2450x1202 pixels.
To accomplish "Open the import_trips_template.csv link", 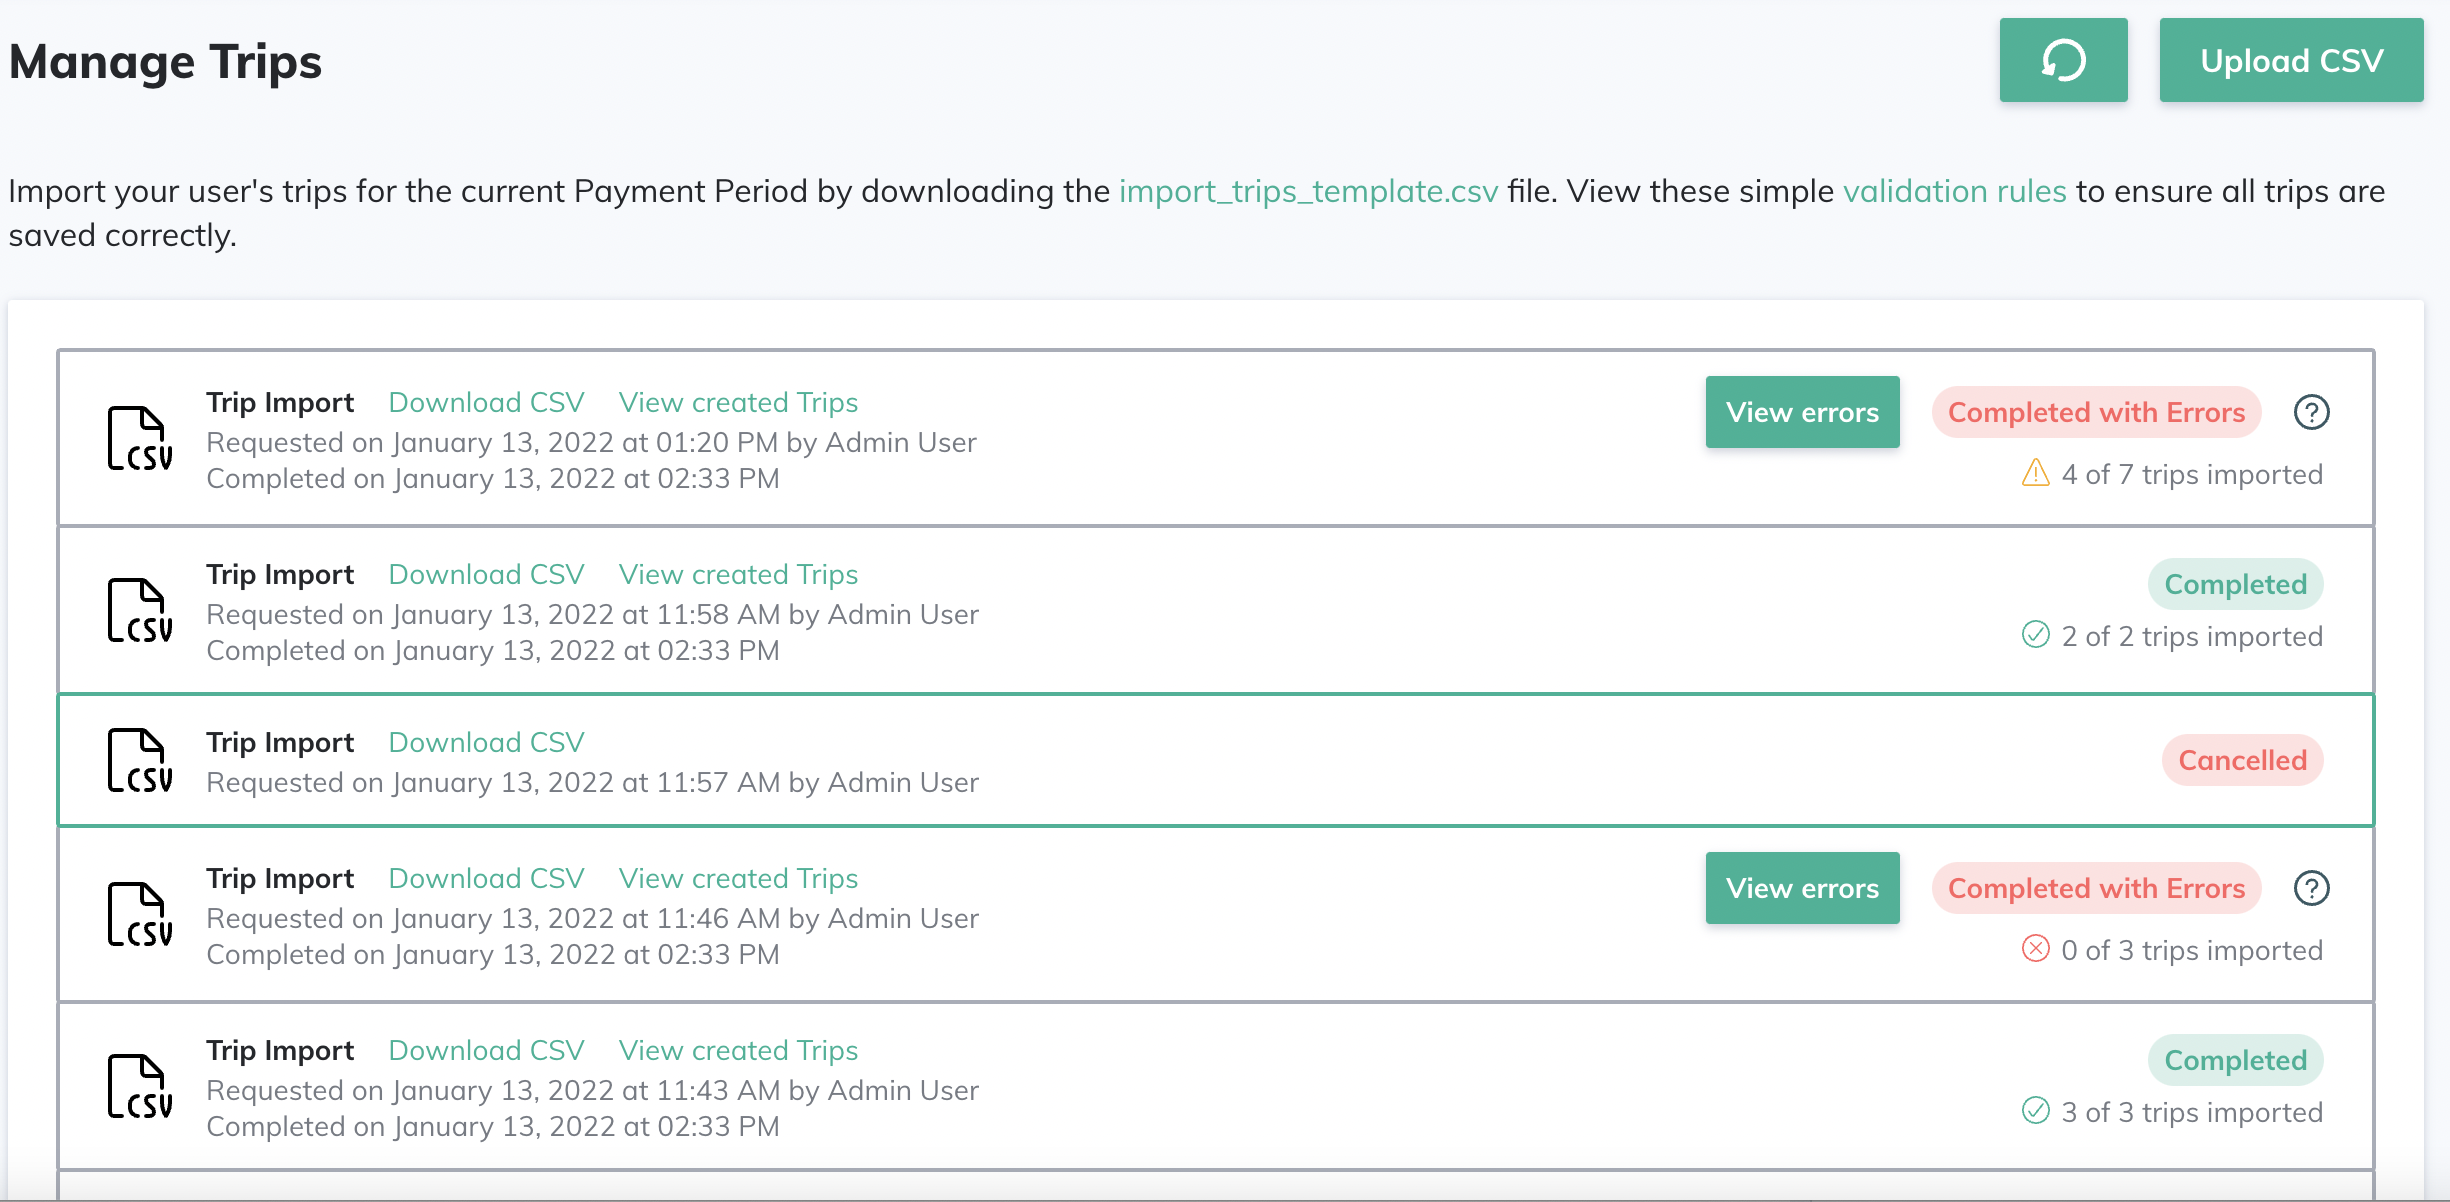I will [1308, 191].
